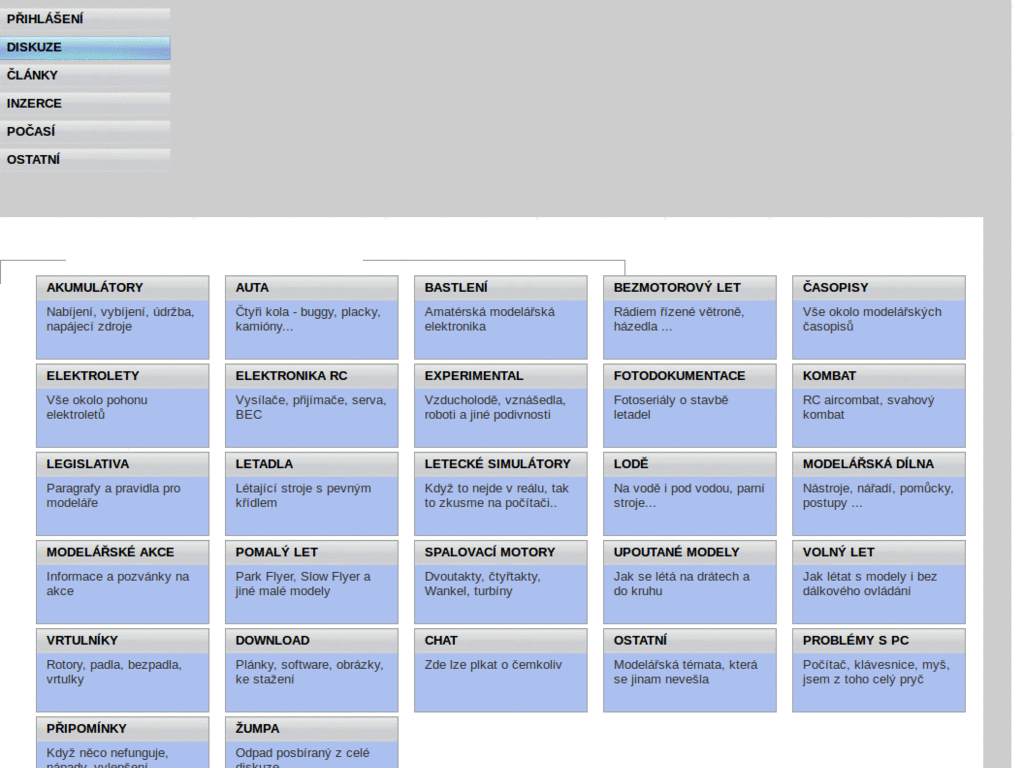The height and width of the screenshot is (768, 1024).
Task: Click 'Čtyři kola - buggy, placky, kamióny...' description
Action: [308, 319]
